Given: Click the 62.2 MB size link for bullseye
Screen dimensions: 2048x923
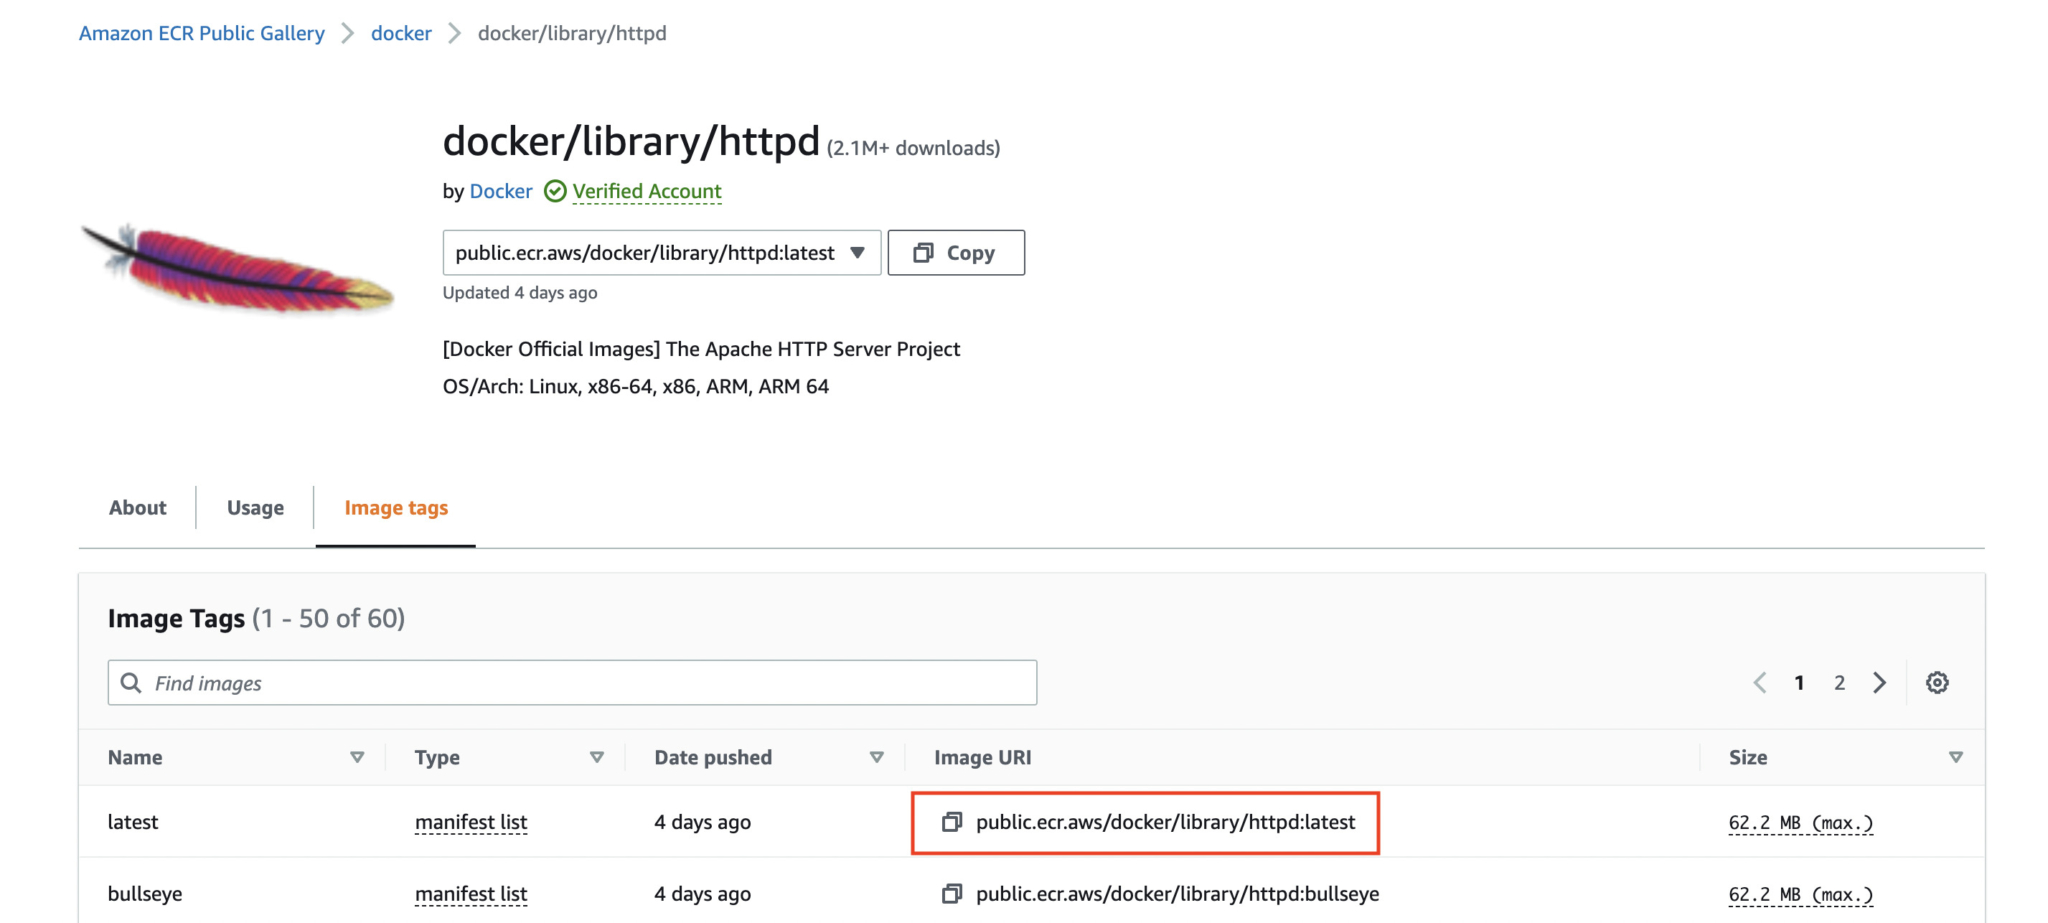Looking at the screenshot, I should click(1799, 893).
